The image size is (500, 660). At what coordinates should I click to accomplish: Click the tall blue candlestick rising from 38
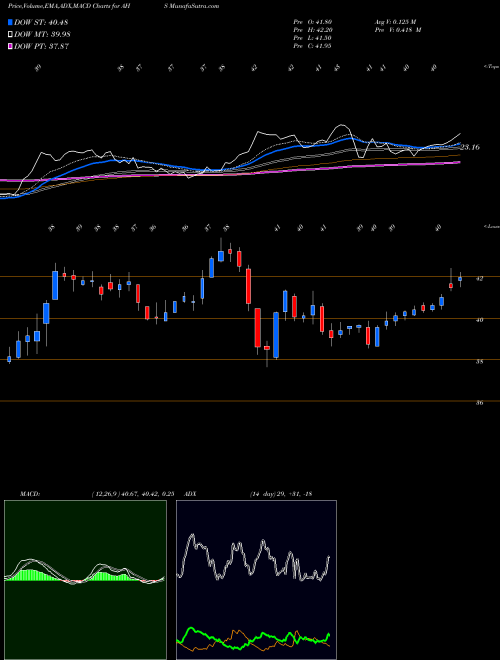click(x=276, y=335)
